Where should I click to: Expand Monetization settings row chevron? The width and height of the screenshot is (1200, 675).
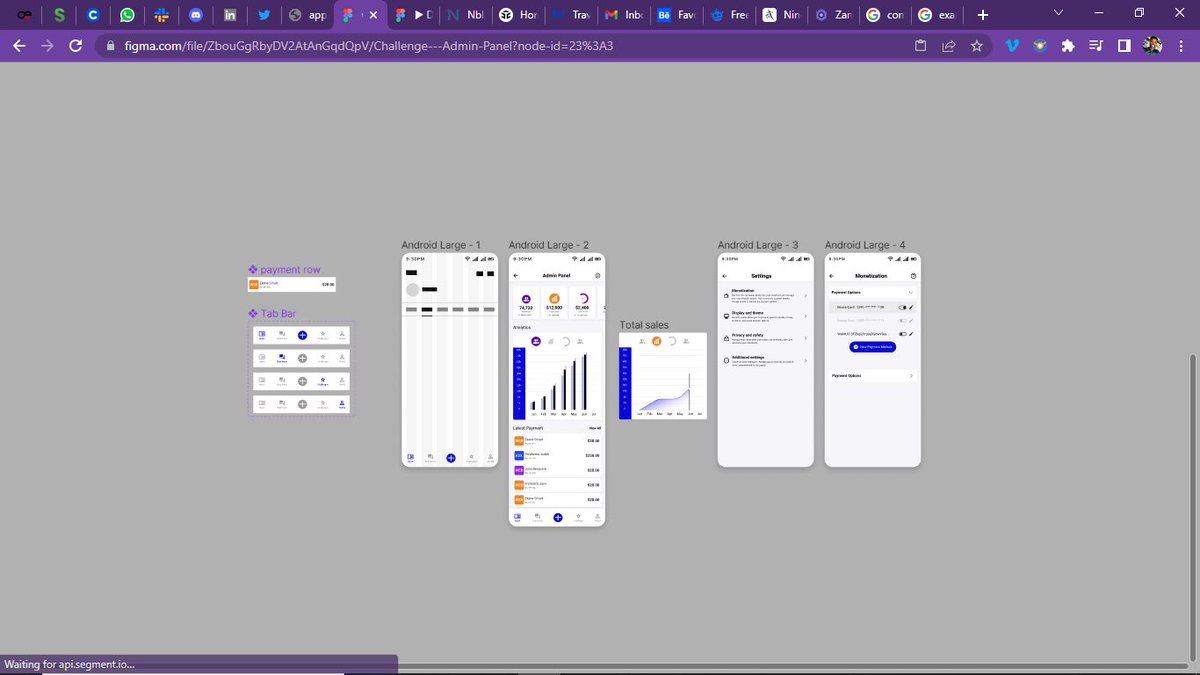805,296
